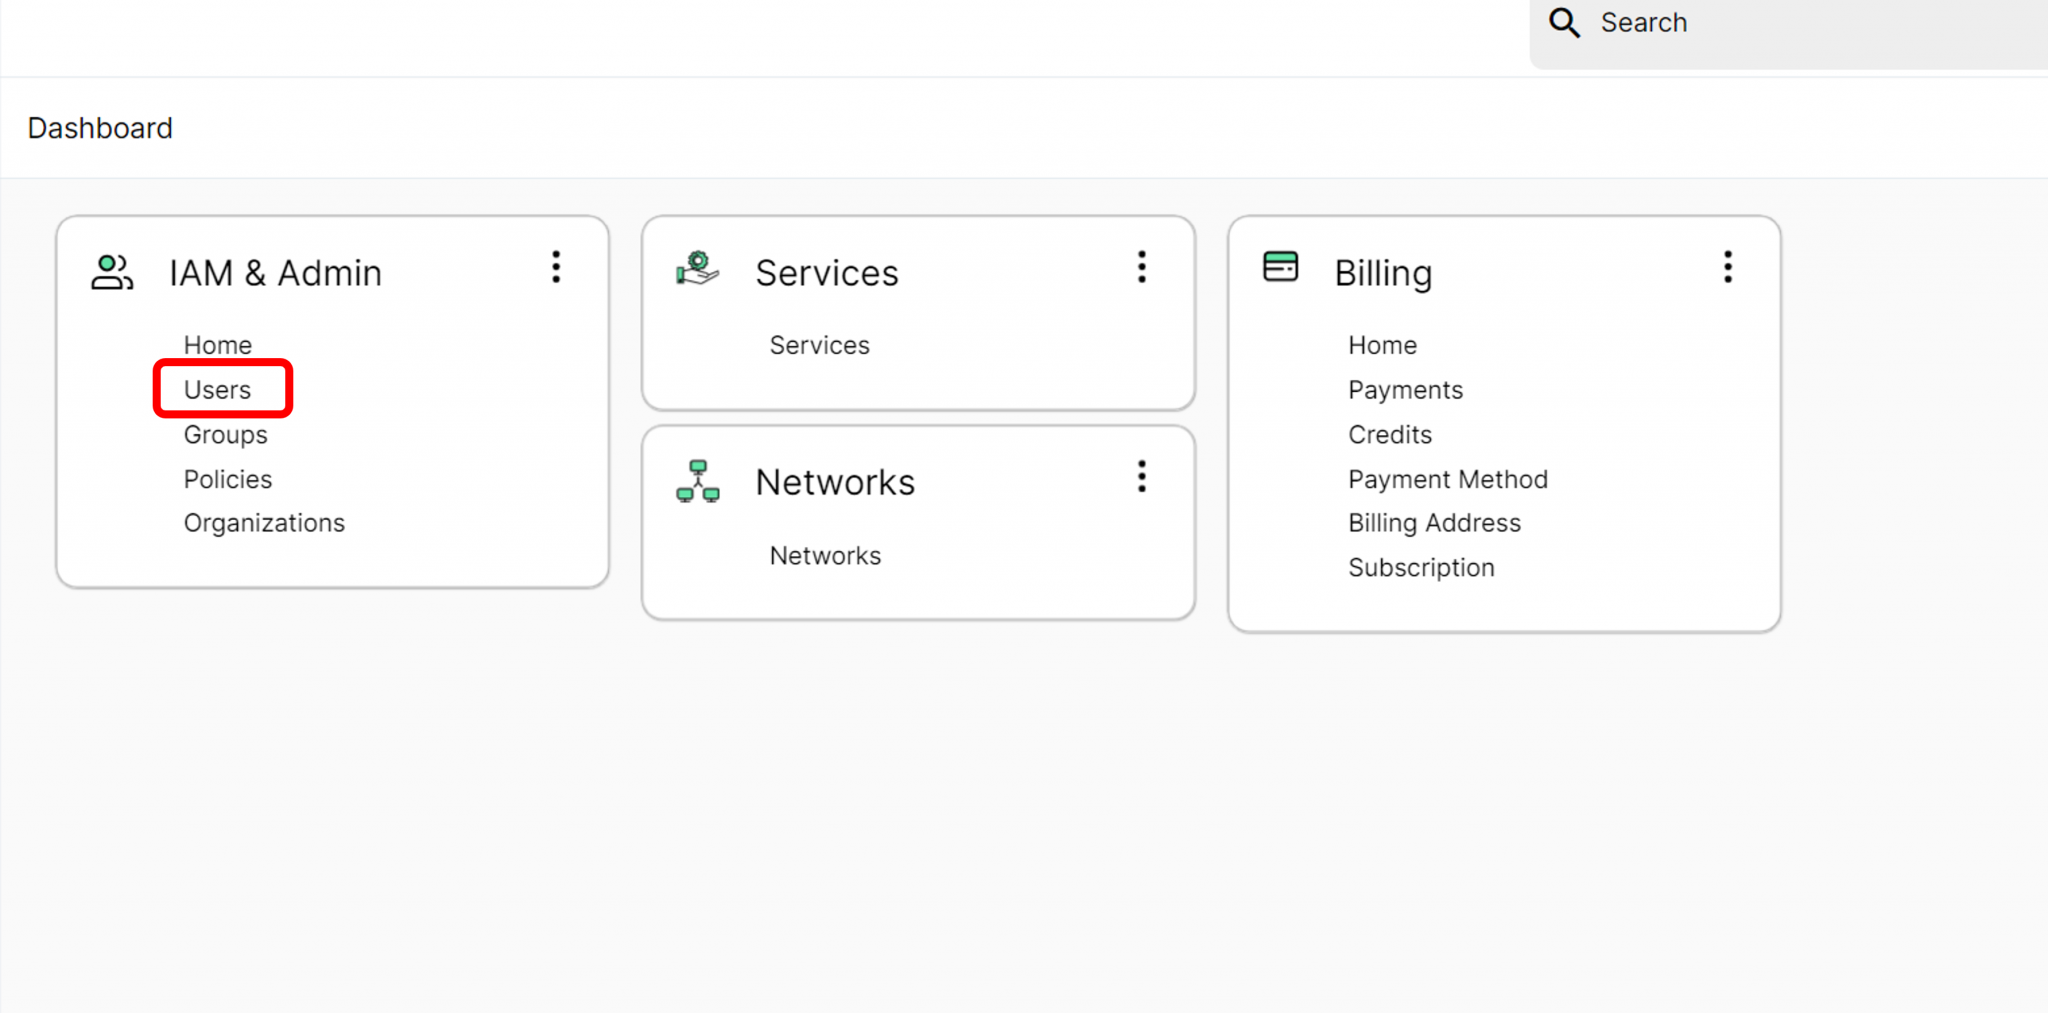Open Payment Method in Billing
Image resolution: width=2048 pixels, height=1013 pixels.
1447,479
